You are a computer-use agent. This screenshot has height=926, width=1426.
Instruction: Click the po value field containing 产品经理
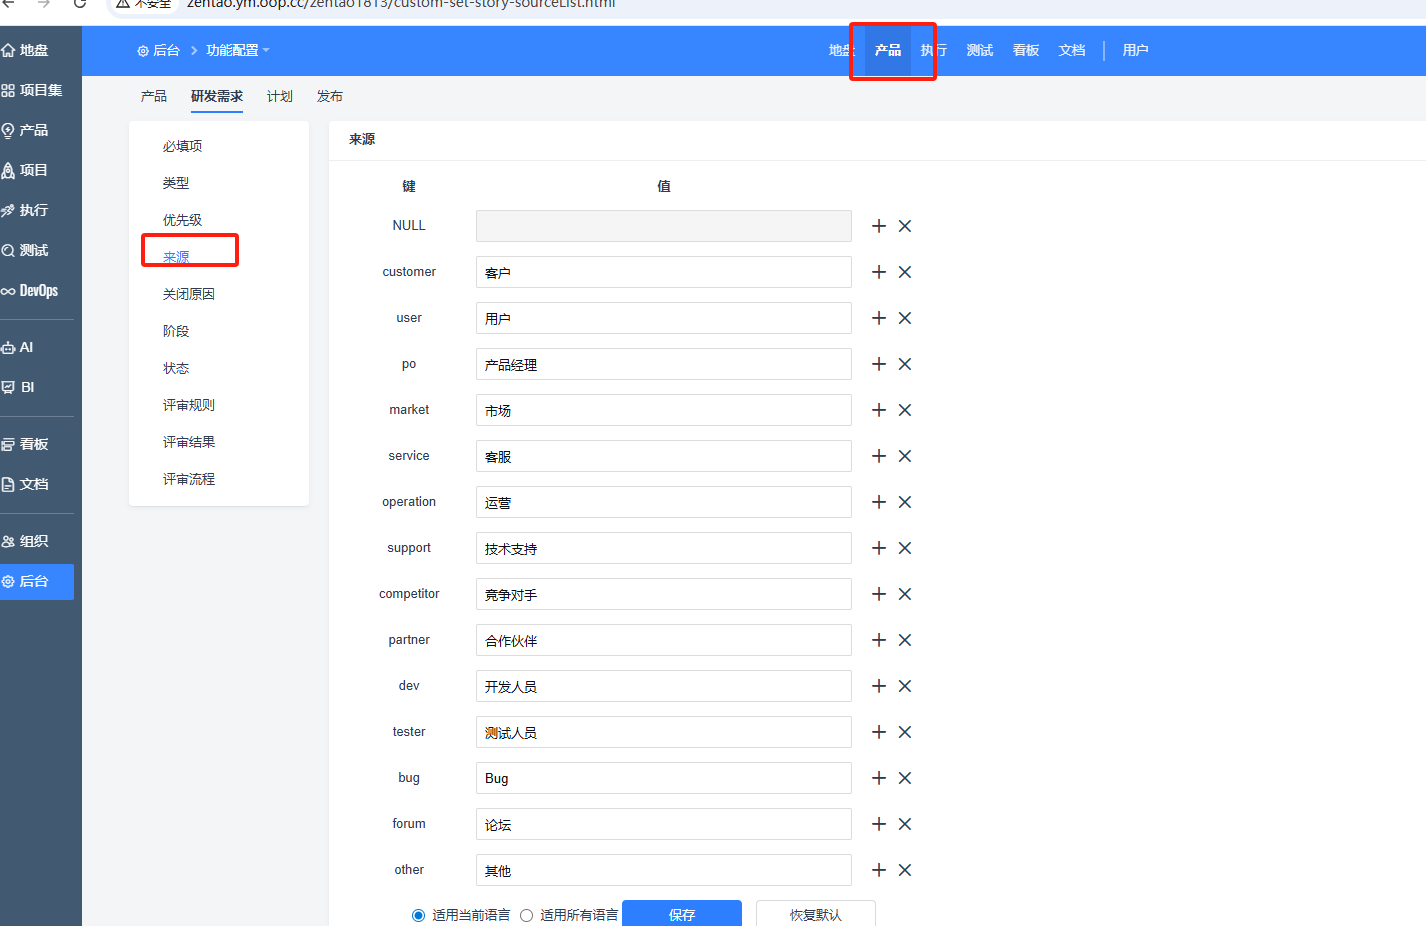664,364
